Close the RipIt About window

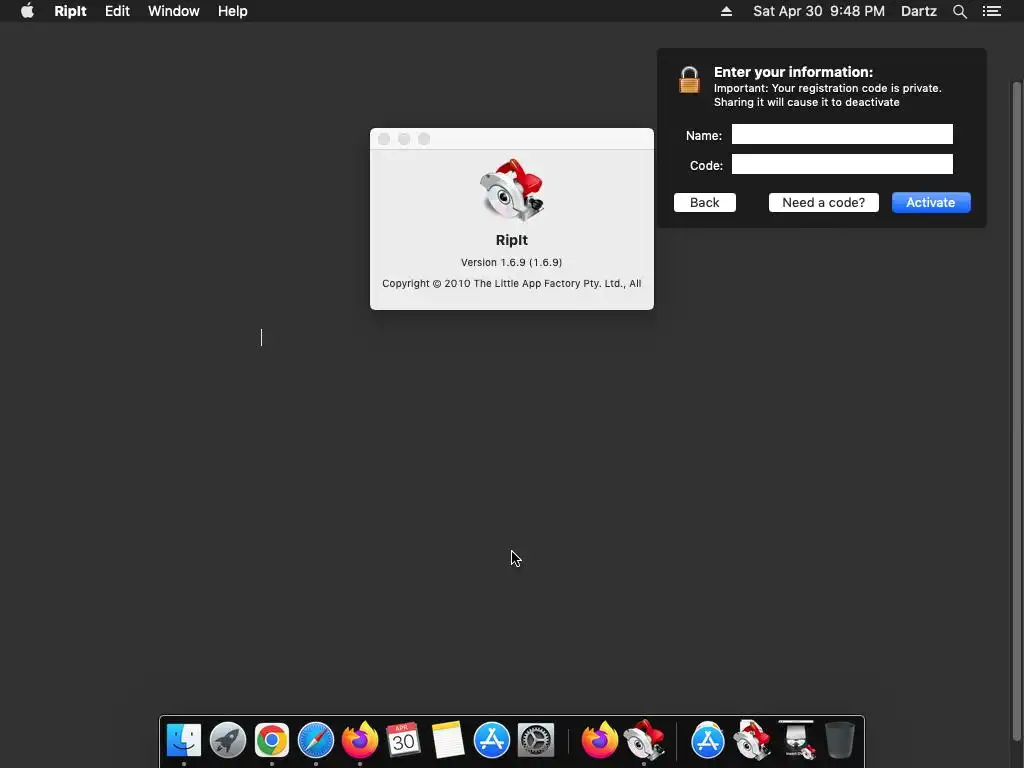point(384,139)
